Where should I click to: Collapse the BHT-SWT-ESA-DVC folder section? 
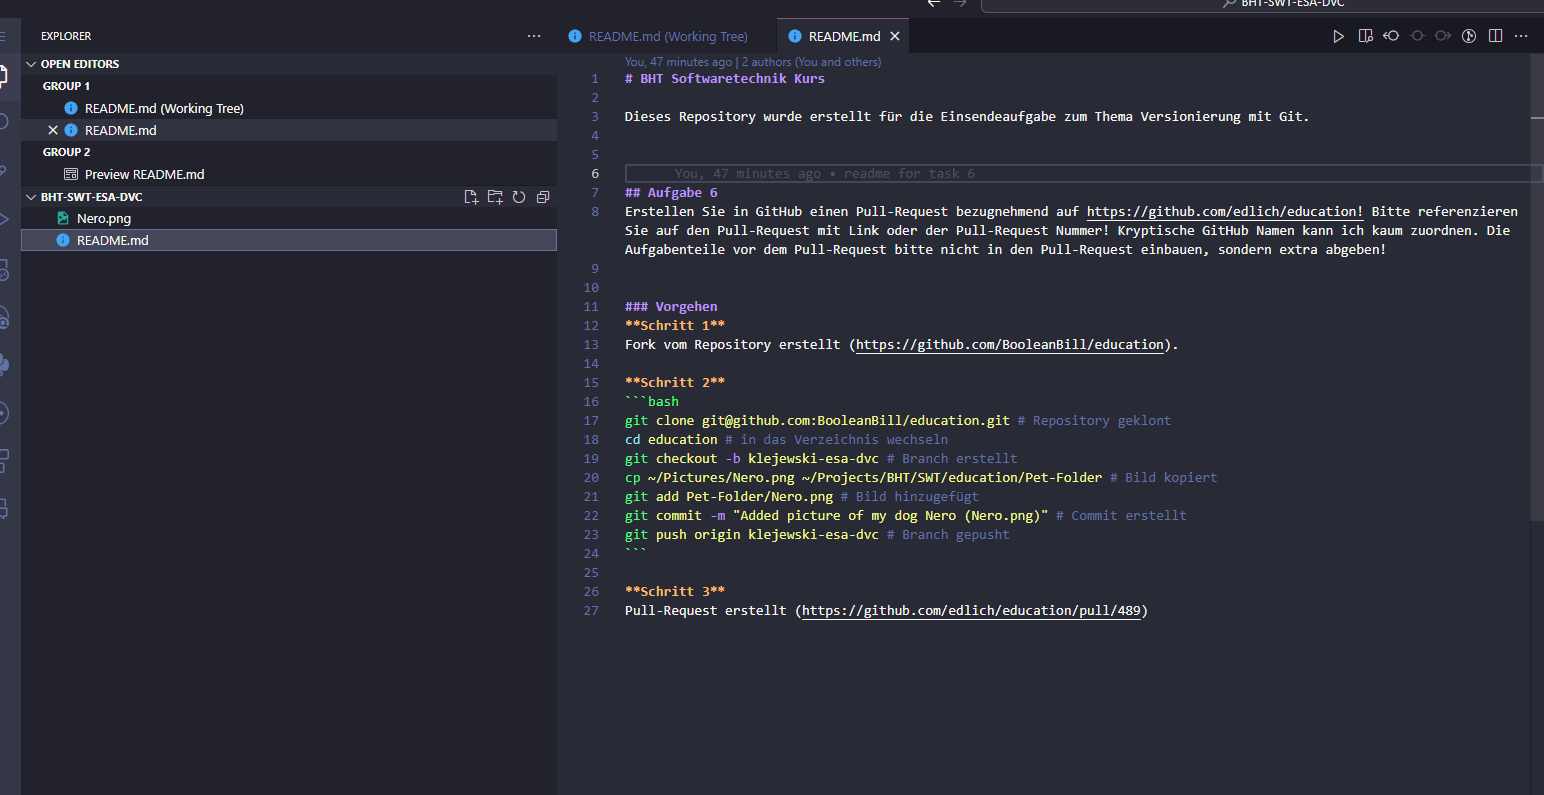click(31, 197)
